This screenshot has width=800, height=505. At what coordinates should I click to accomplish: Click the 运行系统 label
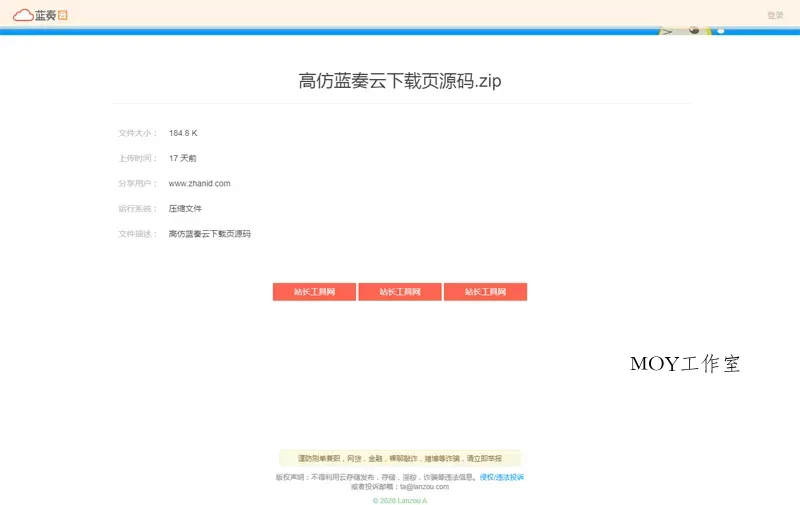coord(138,209)
